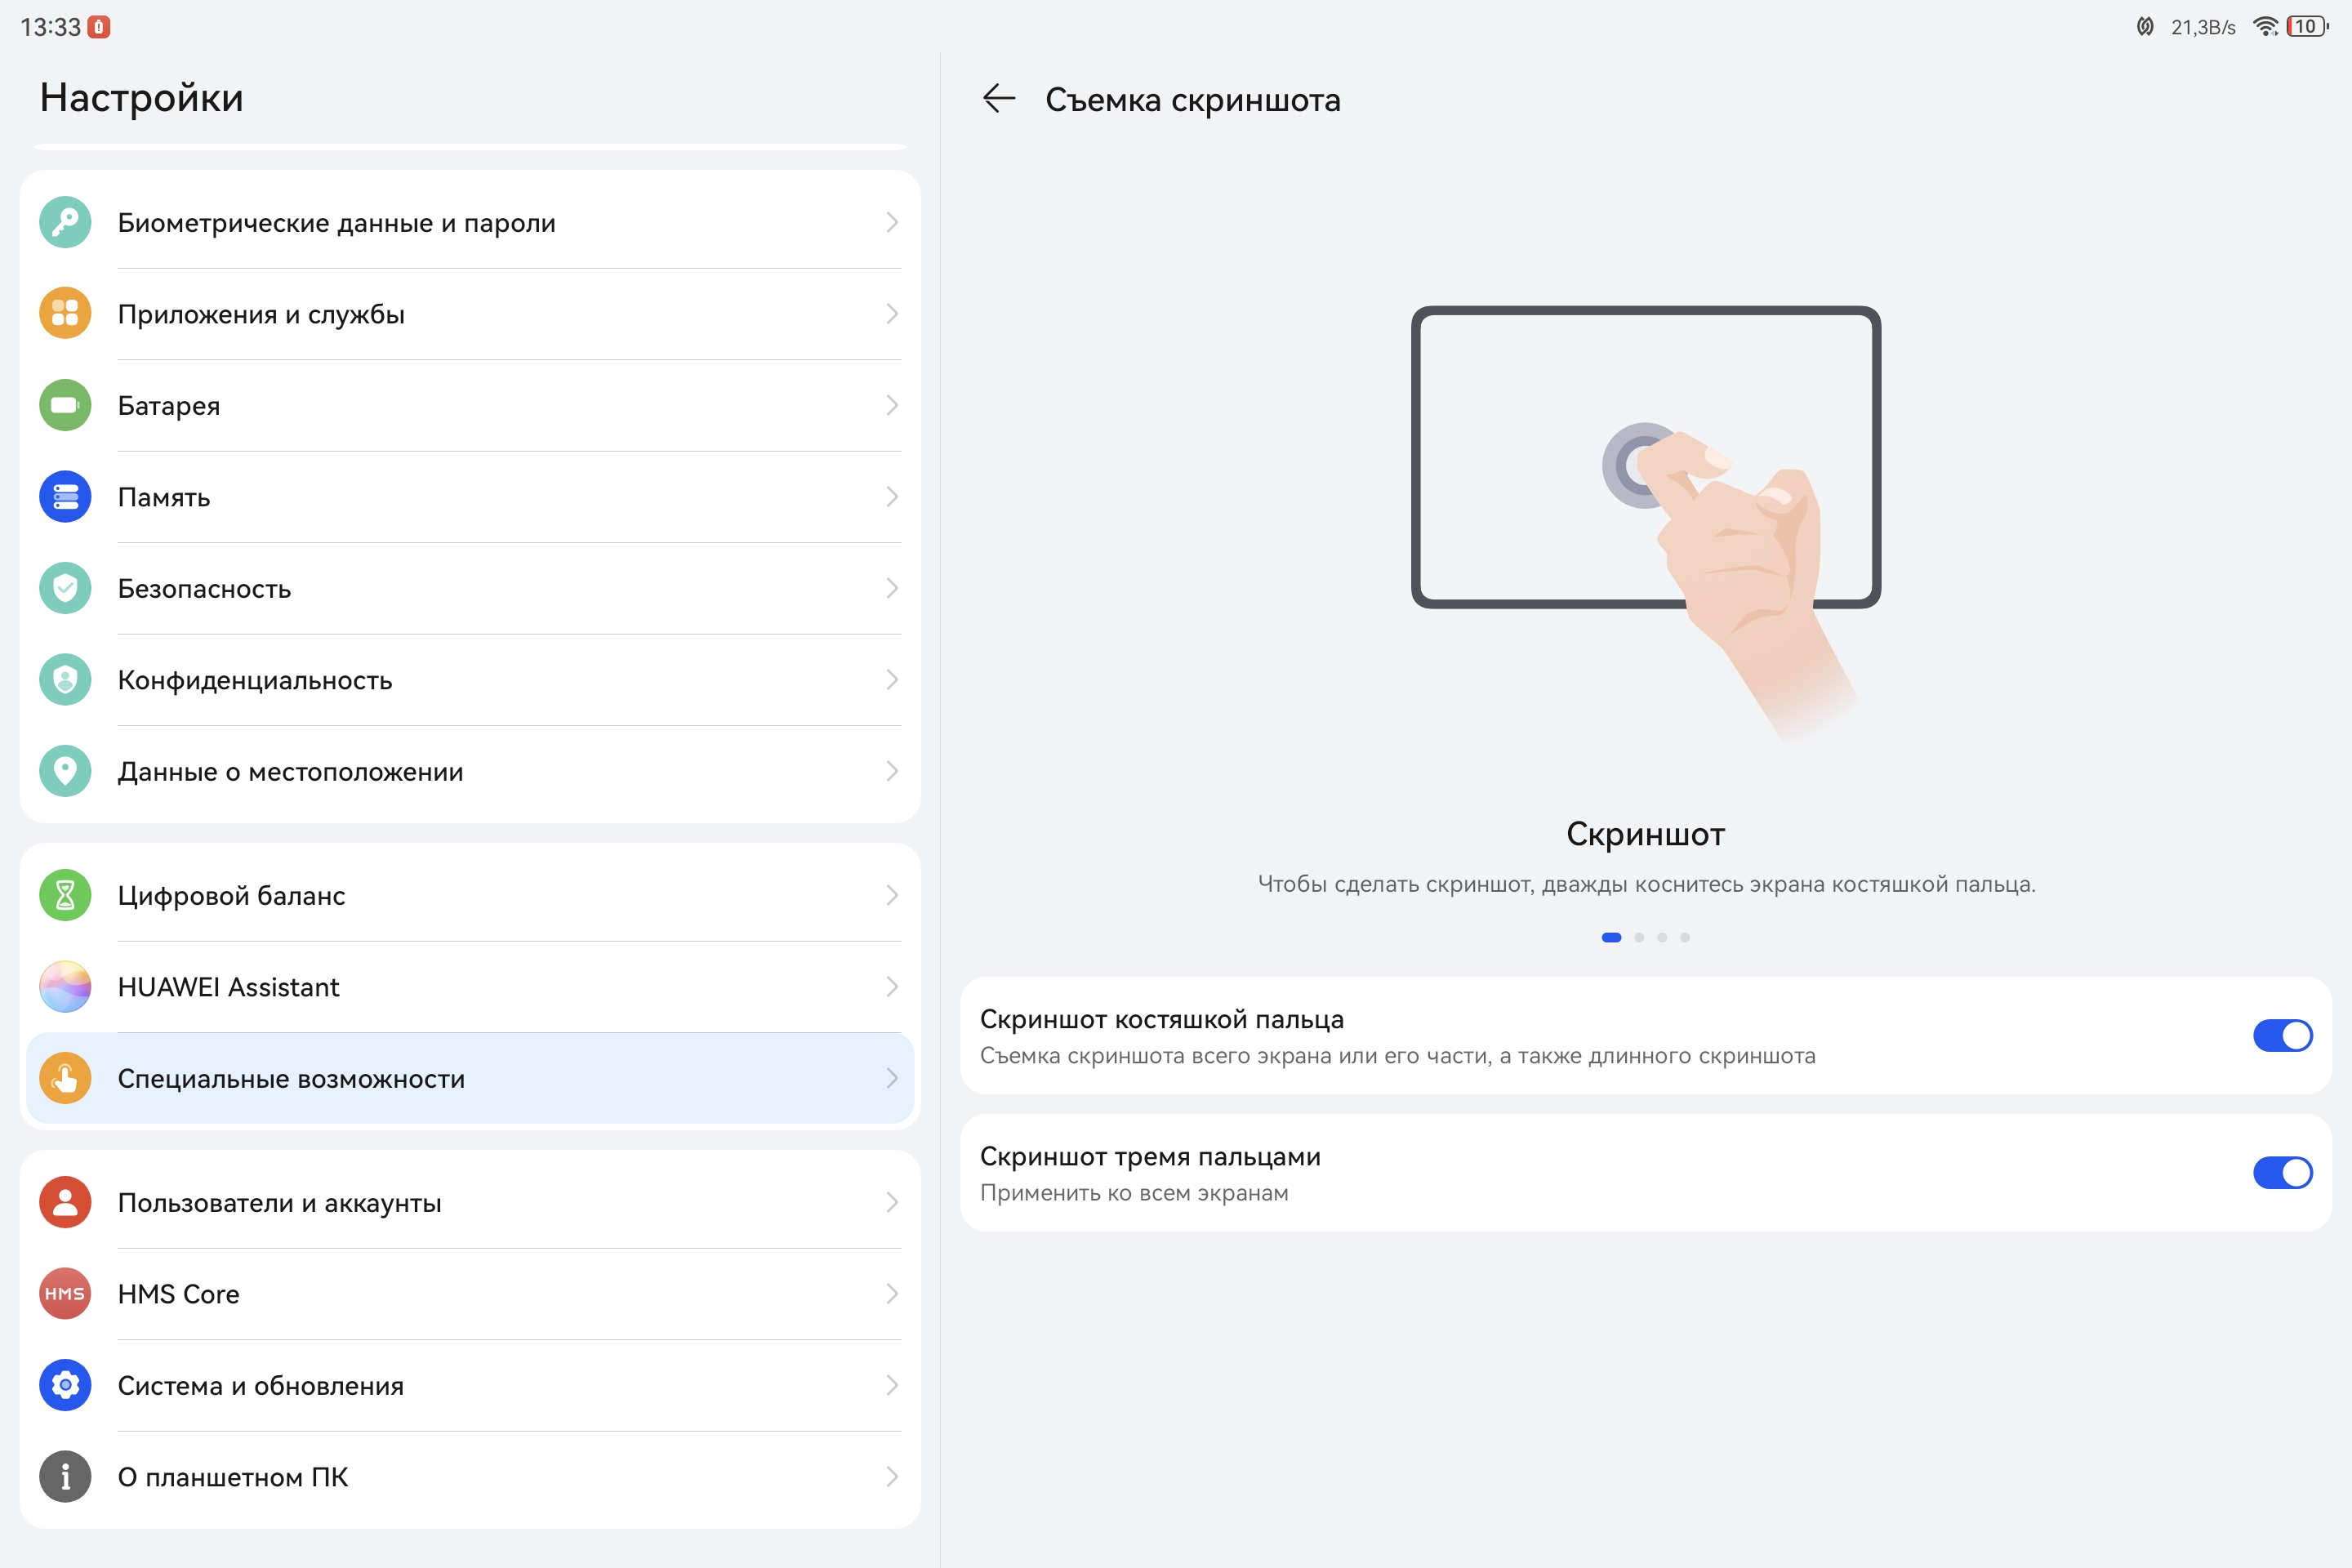Image resolution: width=2352 pixels, height=1568 pixels.
Task: Expand Безопасность via its chevron arrow
Action: (891, 588)
